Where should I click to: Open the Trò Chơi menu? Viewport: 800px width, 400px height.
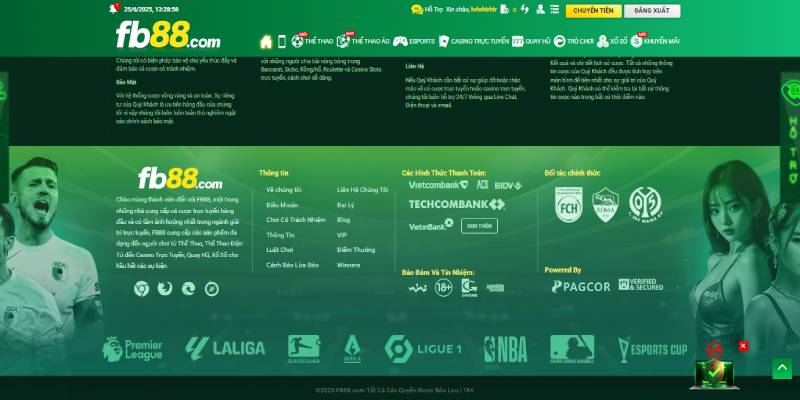573,41
